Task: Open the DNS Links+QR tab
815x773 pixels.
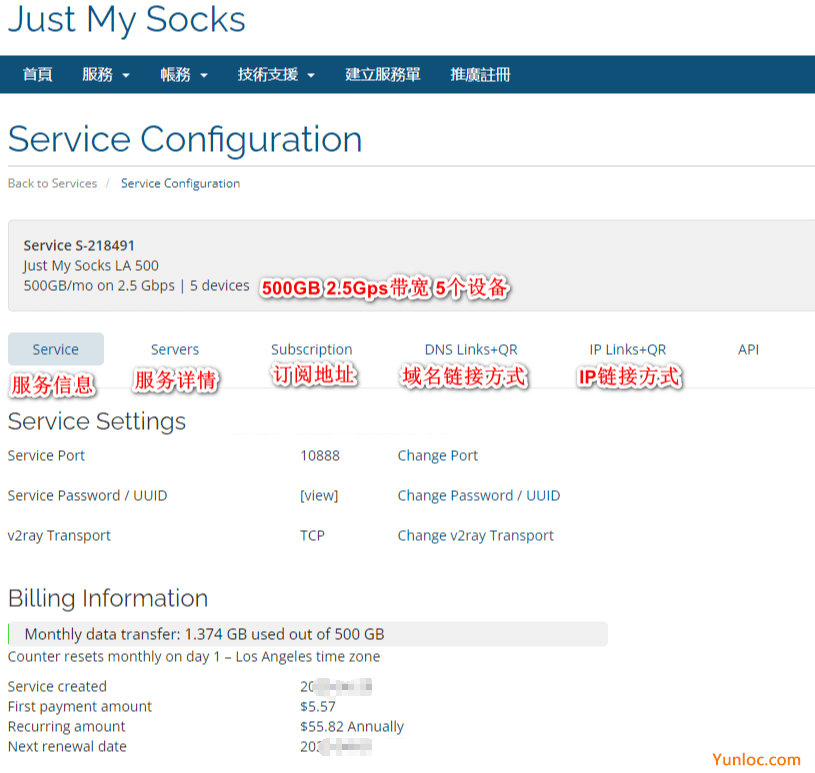Action: click(471, 349)
